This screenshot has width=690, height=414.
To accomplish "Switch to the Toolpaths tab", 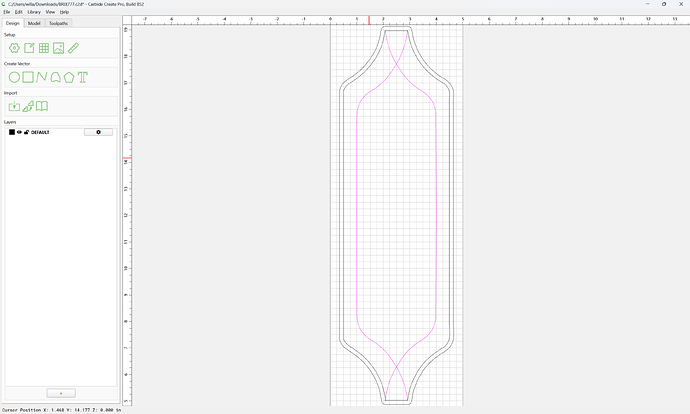I will tap(59, 23).
